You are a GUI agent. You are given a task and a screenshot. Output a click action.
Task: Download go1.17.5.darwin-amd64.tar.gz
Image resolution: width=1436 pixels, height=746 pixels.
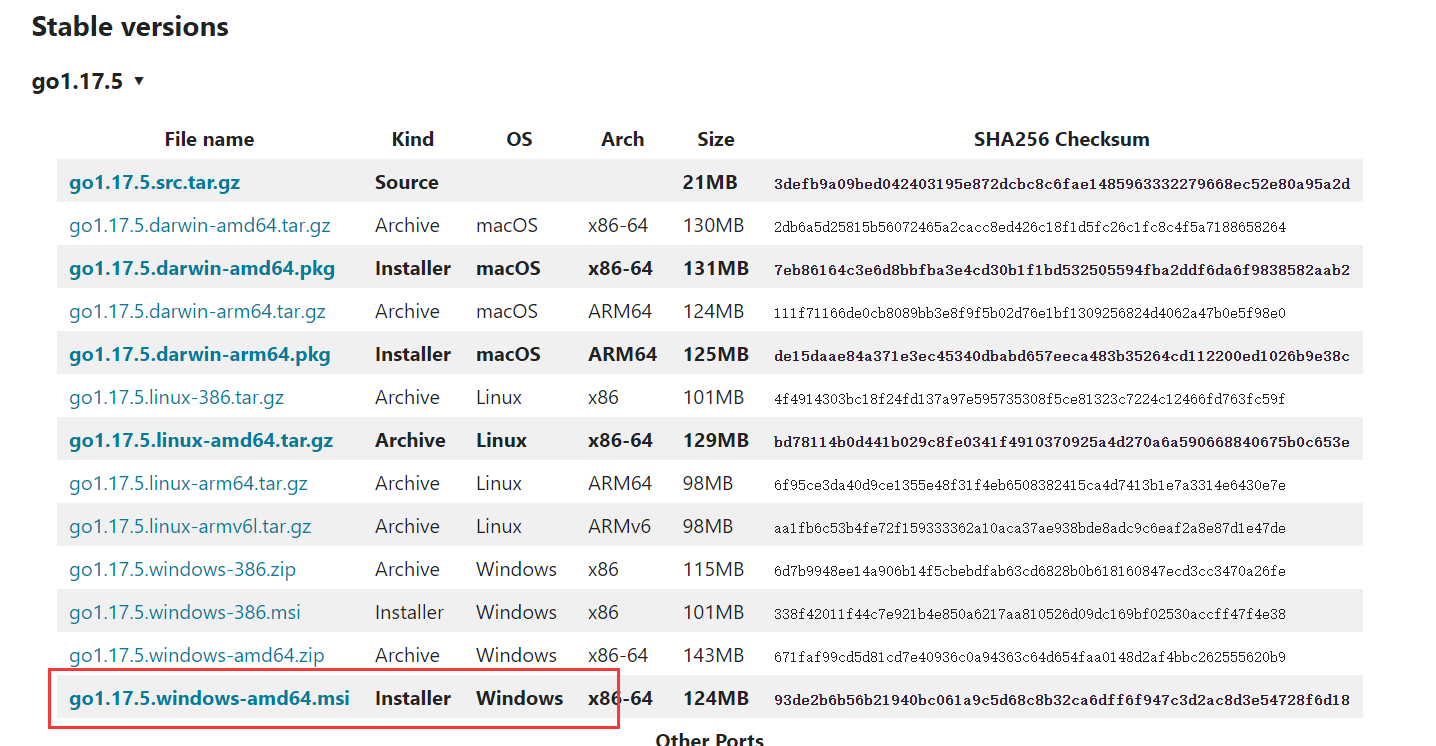[199, 226]
